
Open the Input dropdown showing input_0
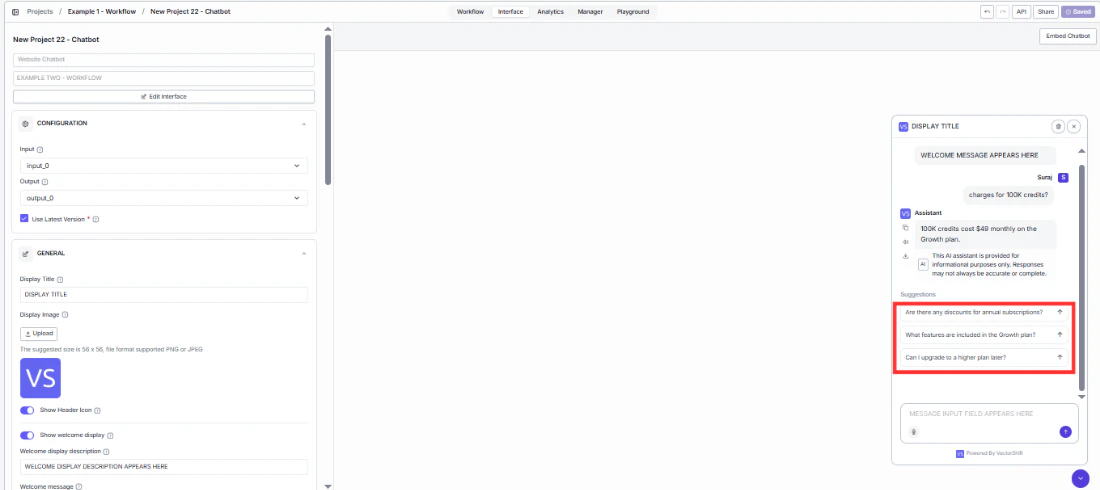point(163,166)
